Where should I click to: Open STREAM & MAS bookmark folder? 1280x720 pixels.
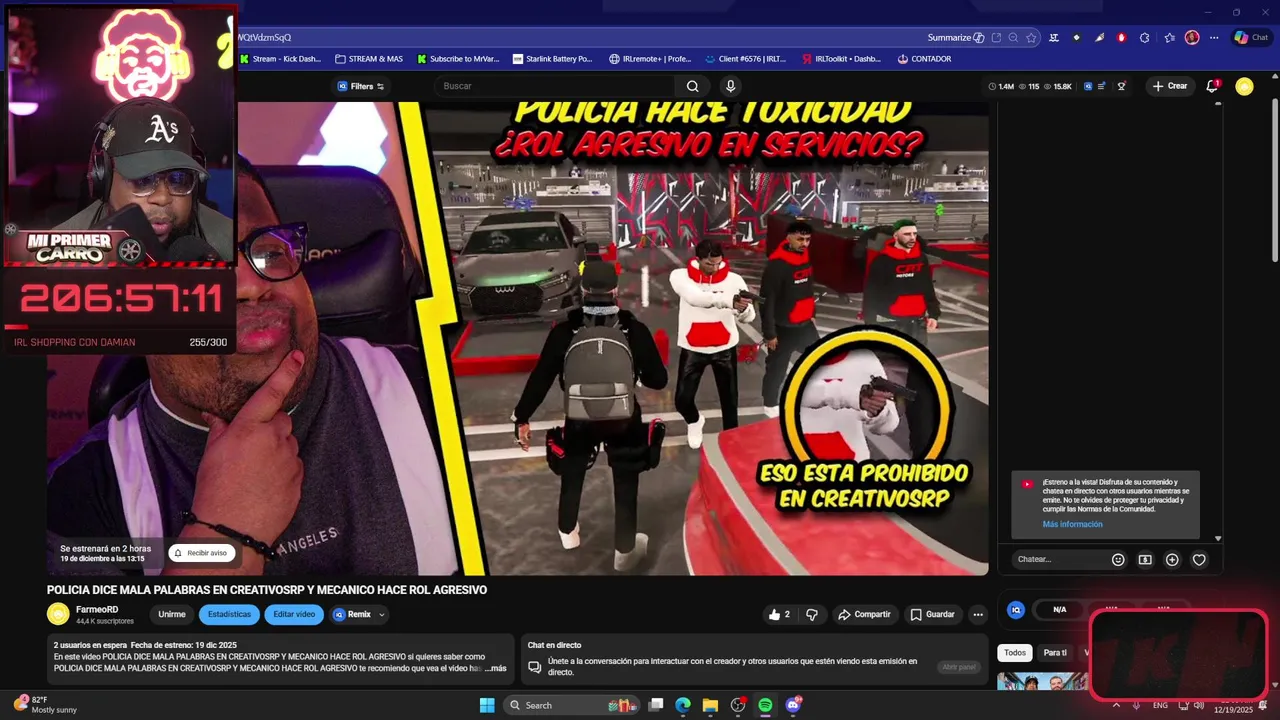pyautogui.click(x=369, y=59)
